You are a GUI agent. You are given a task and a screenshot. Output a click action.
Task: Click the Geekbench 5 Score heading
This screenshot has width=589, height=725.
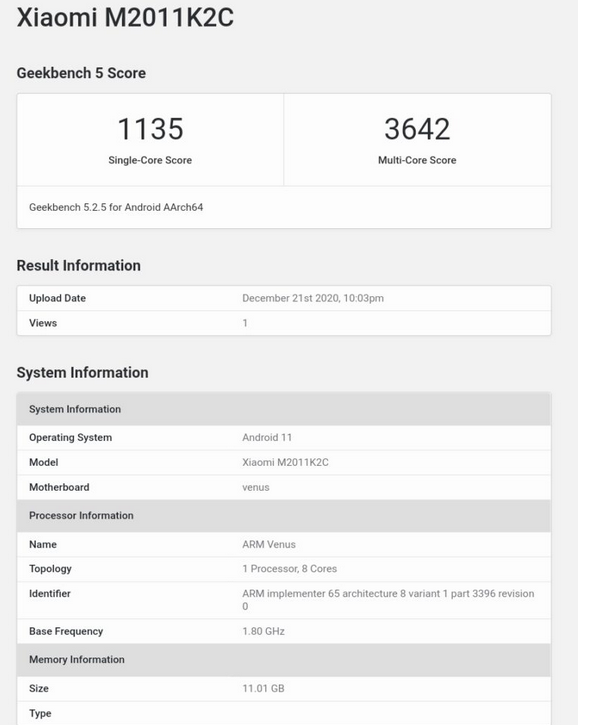click(81, 73)
